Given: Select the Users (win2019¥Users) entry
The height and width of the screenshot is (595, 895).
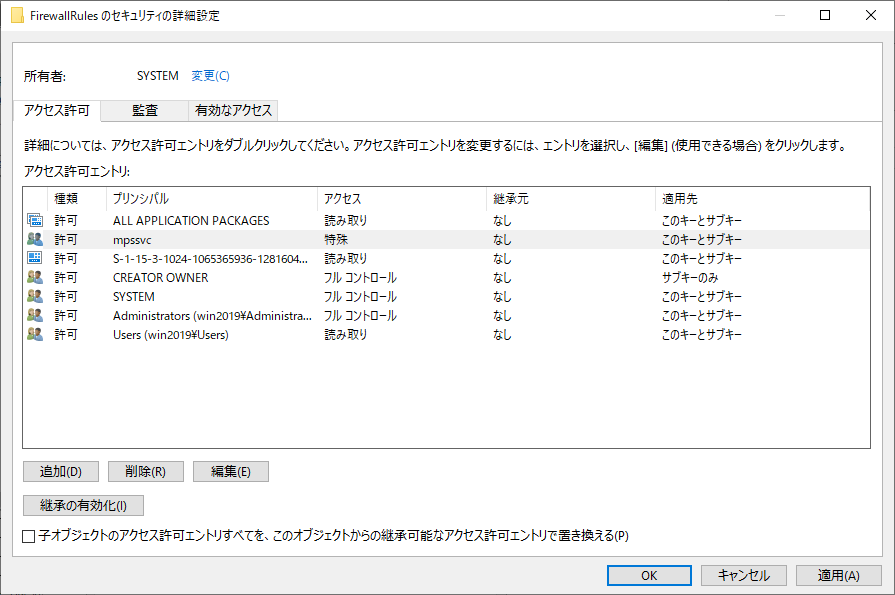Looking at the screenshot, I should pyautogui.click(x=171, y=335).
